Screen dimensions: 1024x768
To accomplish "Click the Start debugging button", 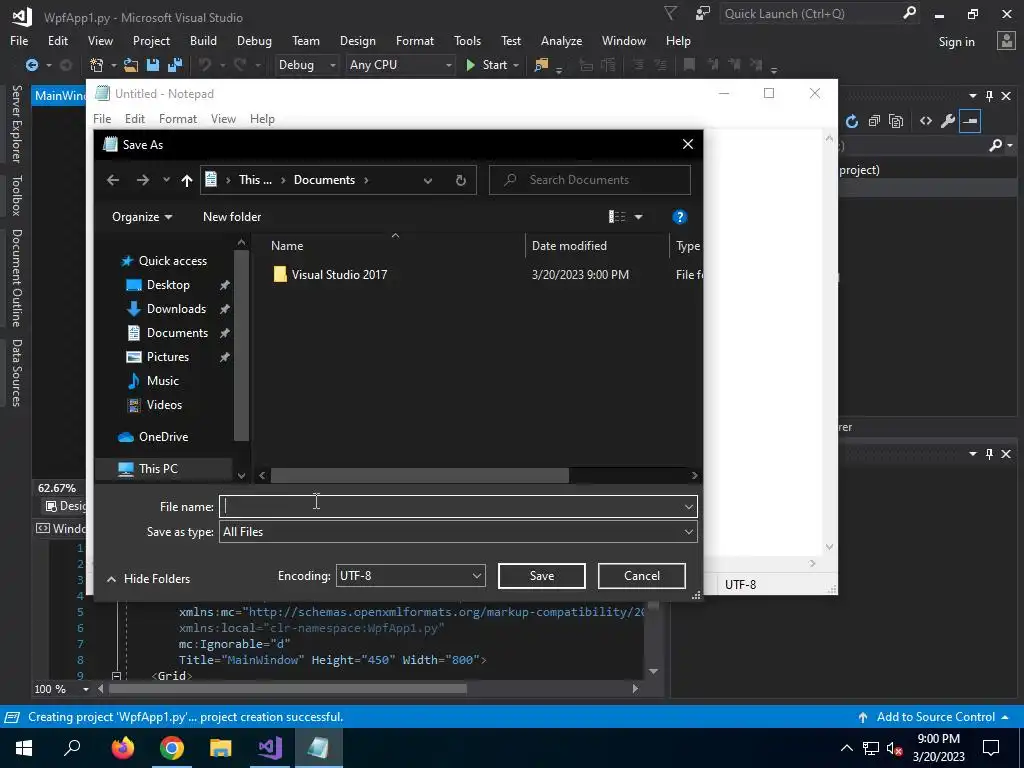I will (x=487, y=65).
